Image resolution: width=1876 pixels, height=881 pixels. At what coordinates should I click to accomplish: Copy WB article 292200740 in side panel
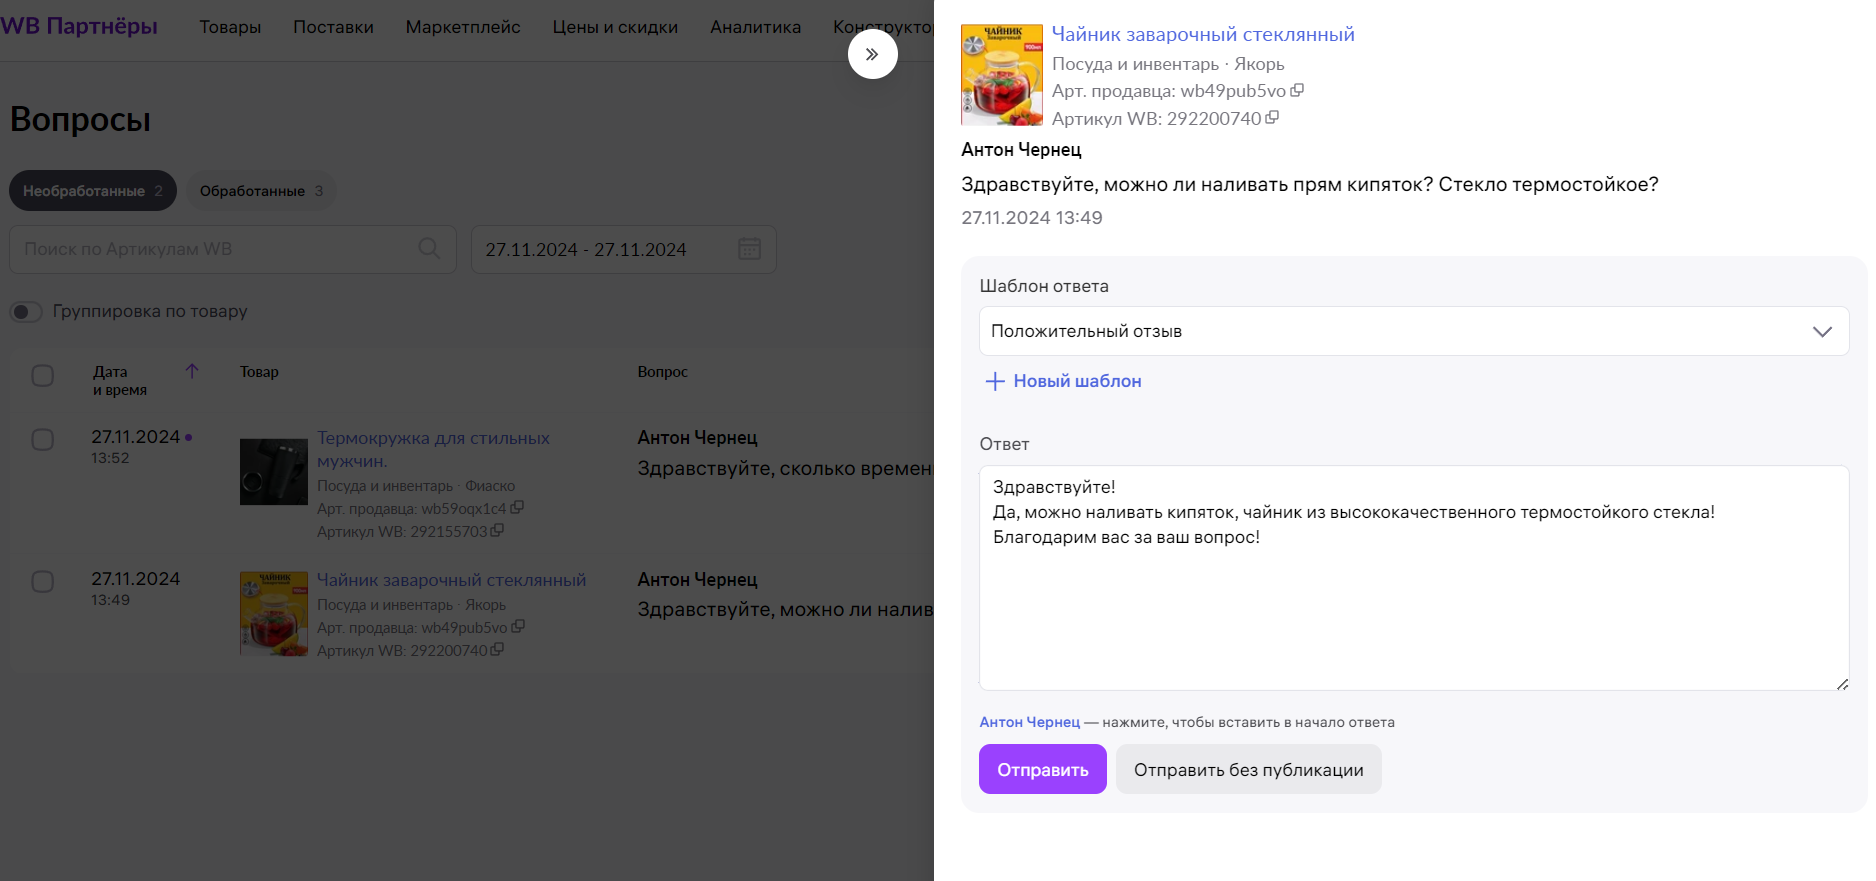pyautogui.click(x=1272, y=117)
